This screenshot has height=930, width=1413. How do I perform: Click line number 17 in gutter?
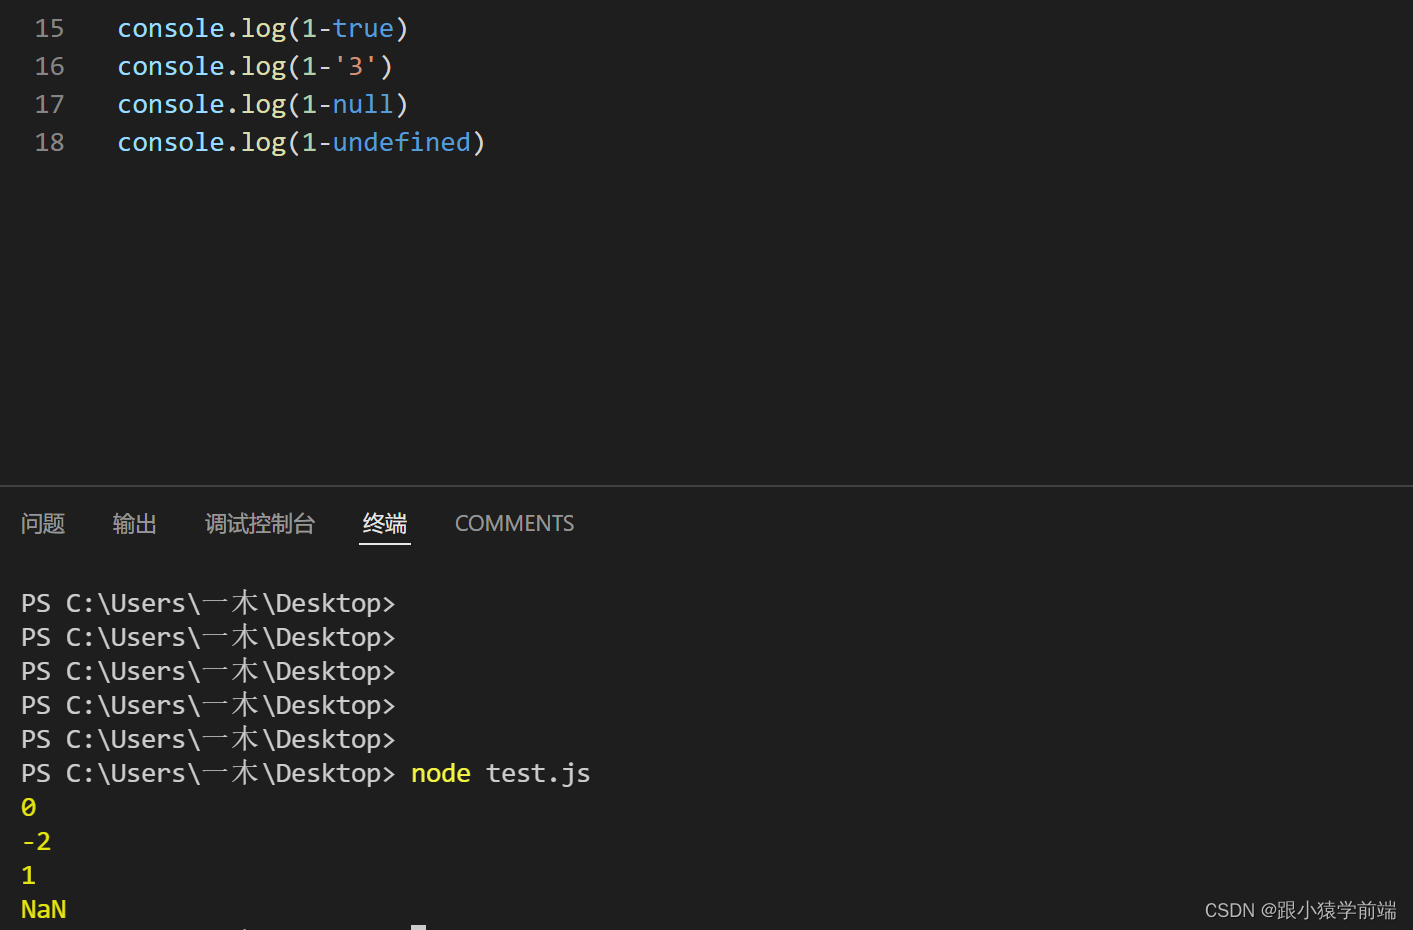(49, 105)
